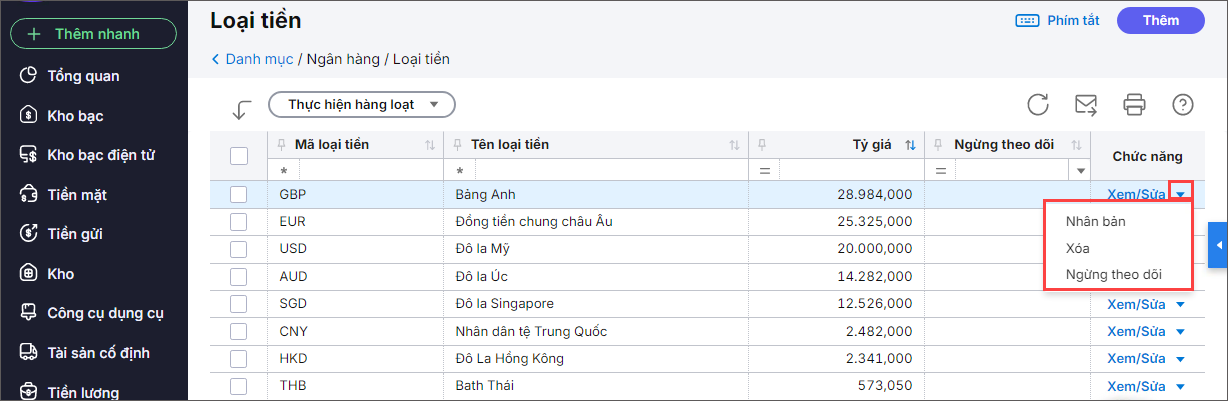This screenshot has height=401, width=1228.
Task: Open the help question mark icon
Action: click(1183, 104)
